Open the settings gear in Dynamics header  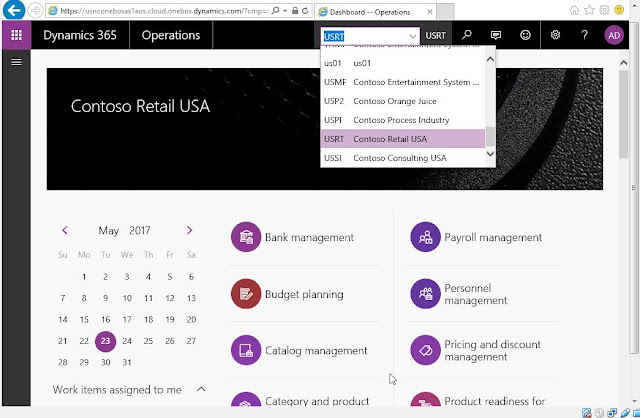click(x=555, y=35)
